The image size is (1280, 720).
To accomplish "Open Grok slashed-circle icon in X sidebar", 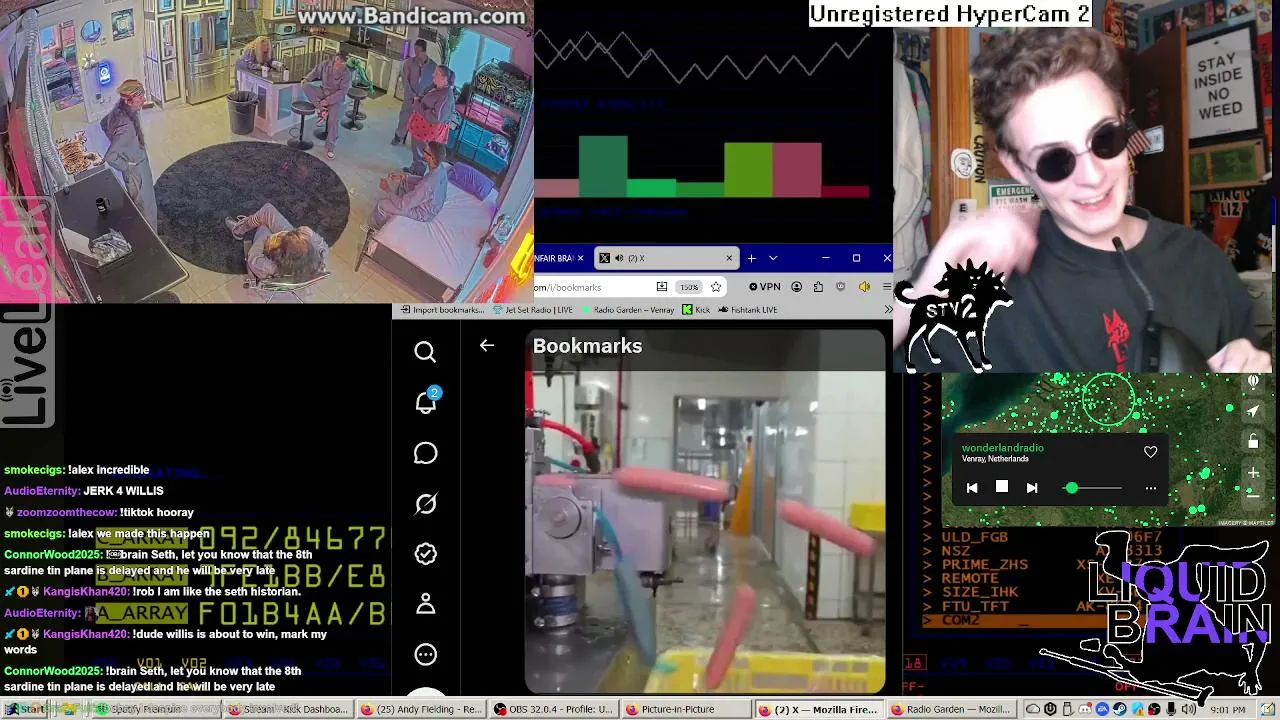I will 425,503.
